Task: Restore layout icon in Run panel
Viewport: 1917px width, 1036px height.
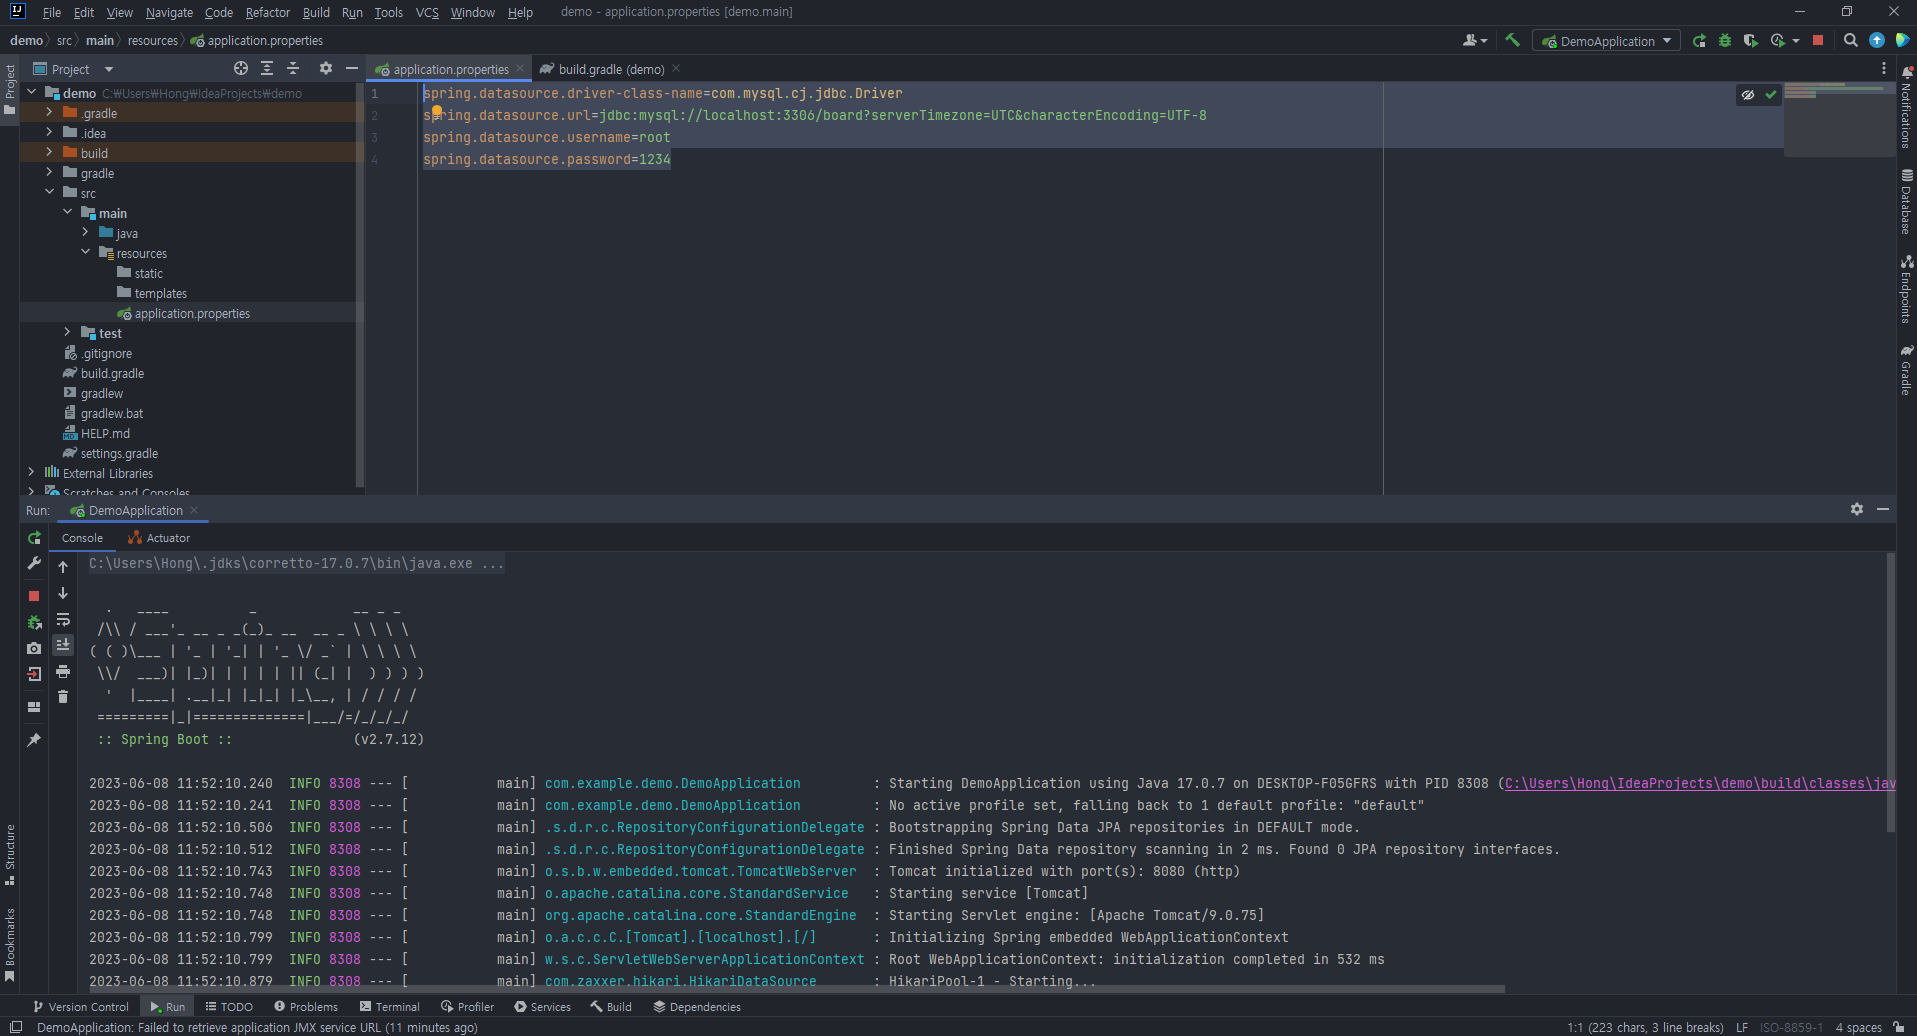Action: [x=34, y=707]
